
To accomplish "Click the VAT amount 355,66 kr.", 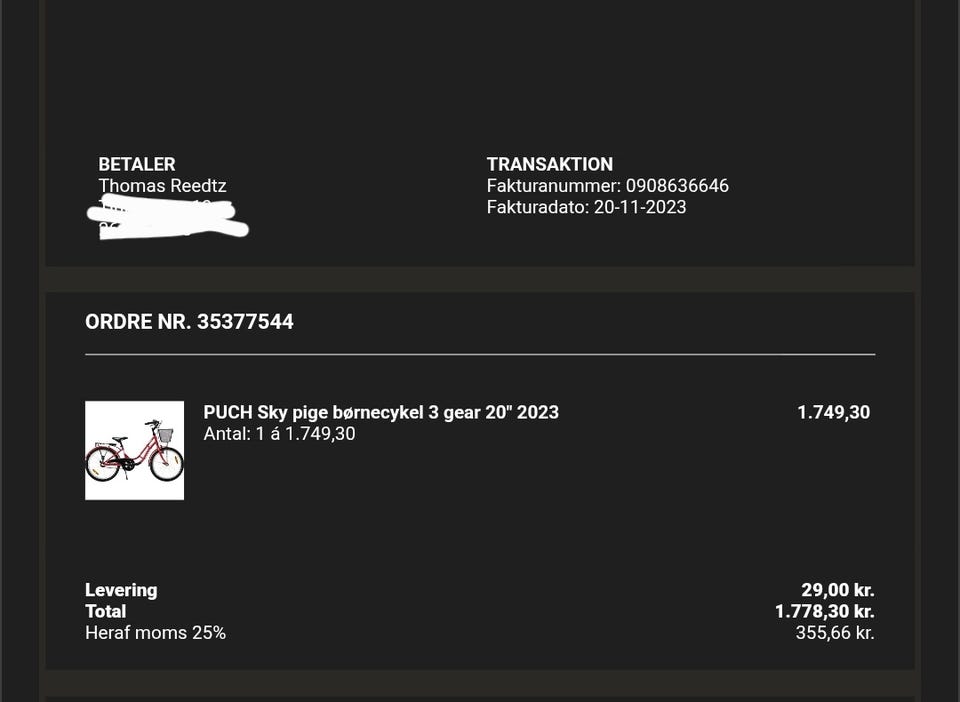I will point(834,633).
